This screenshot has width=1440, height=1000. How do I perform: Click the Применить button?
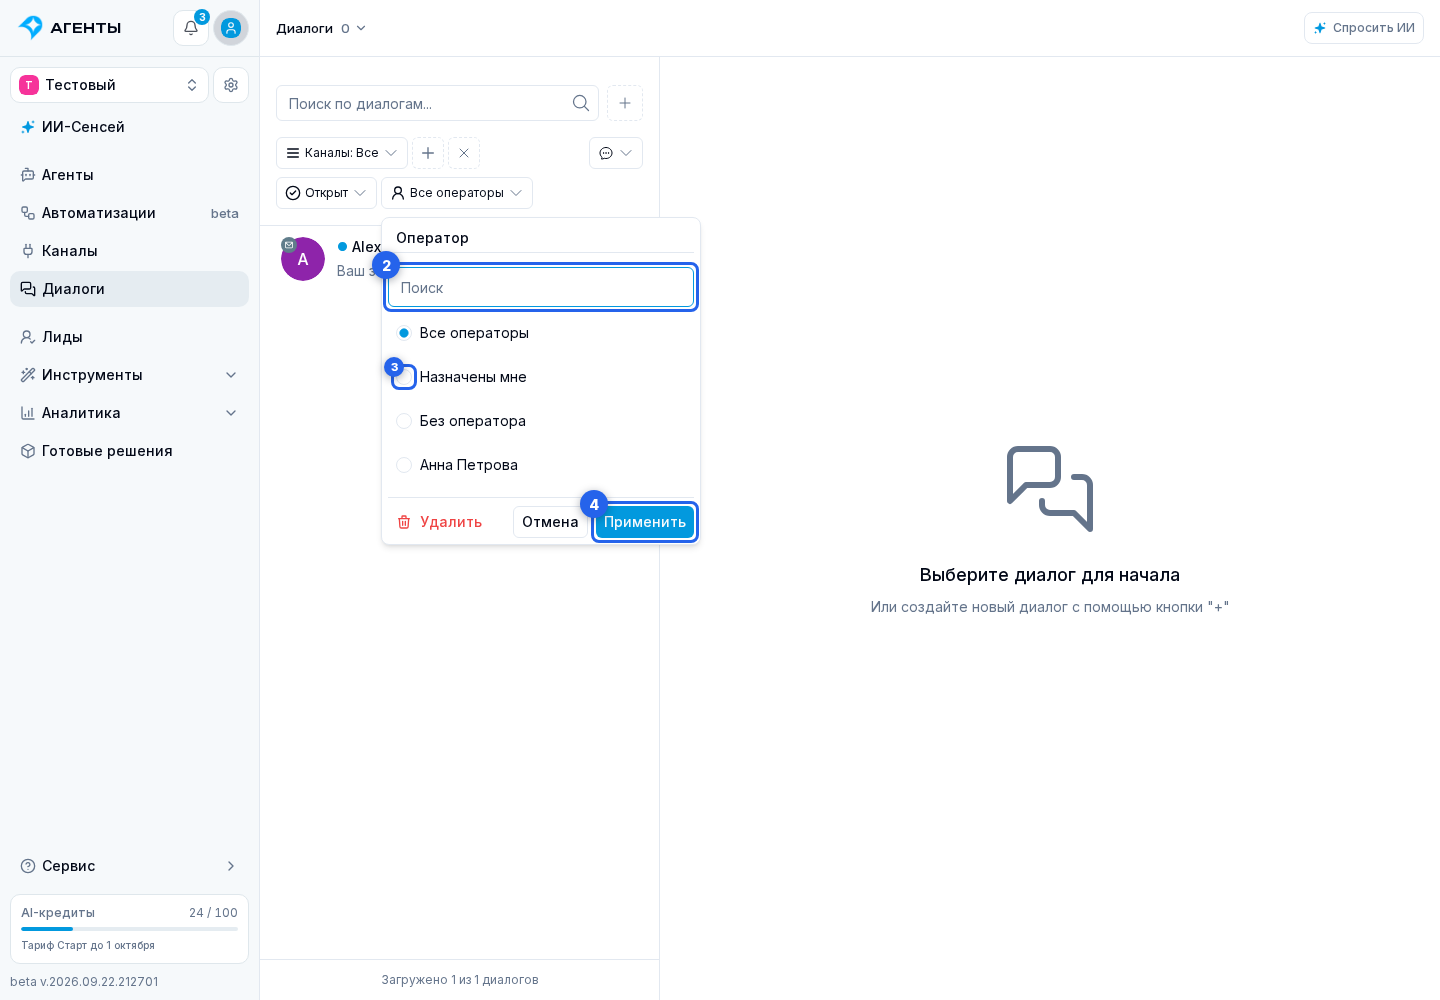(x=645, y=522)
